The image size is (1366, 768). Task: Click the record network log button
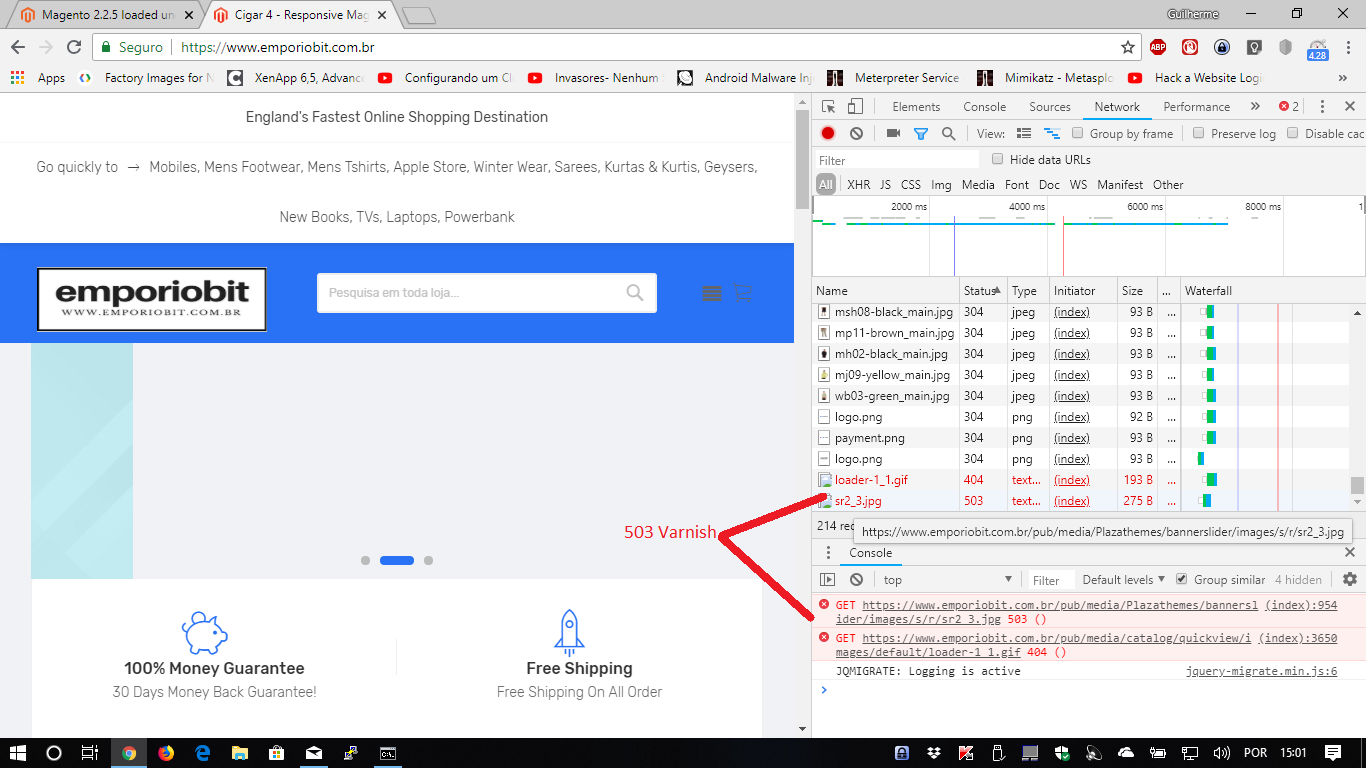pyautogui.click(x=828, y=133)
